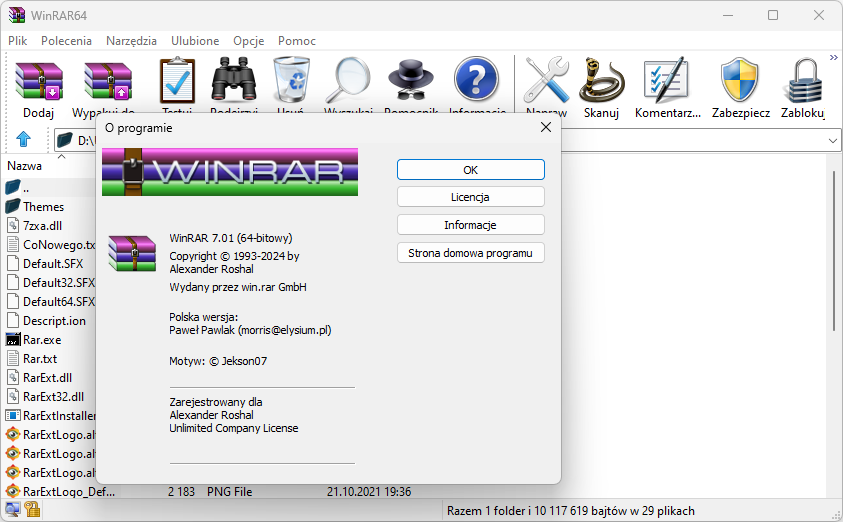Click the Zablokuj padlock icon

[x=805, y=81]
